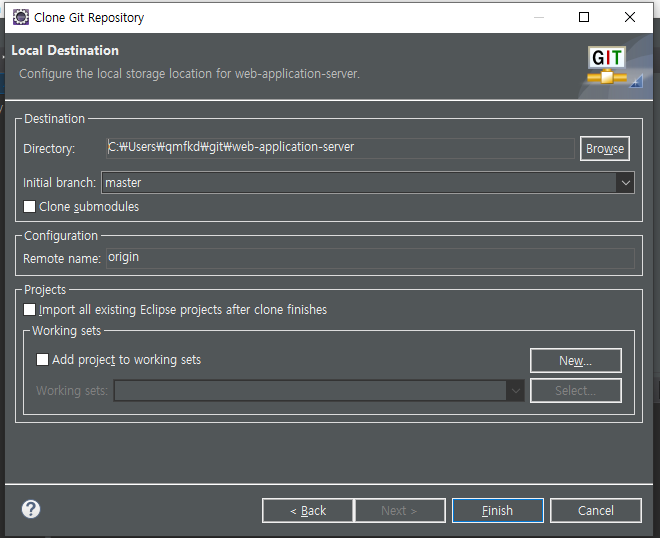Toggle Add project to working sets

click(43, 359)
